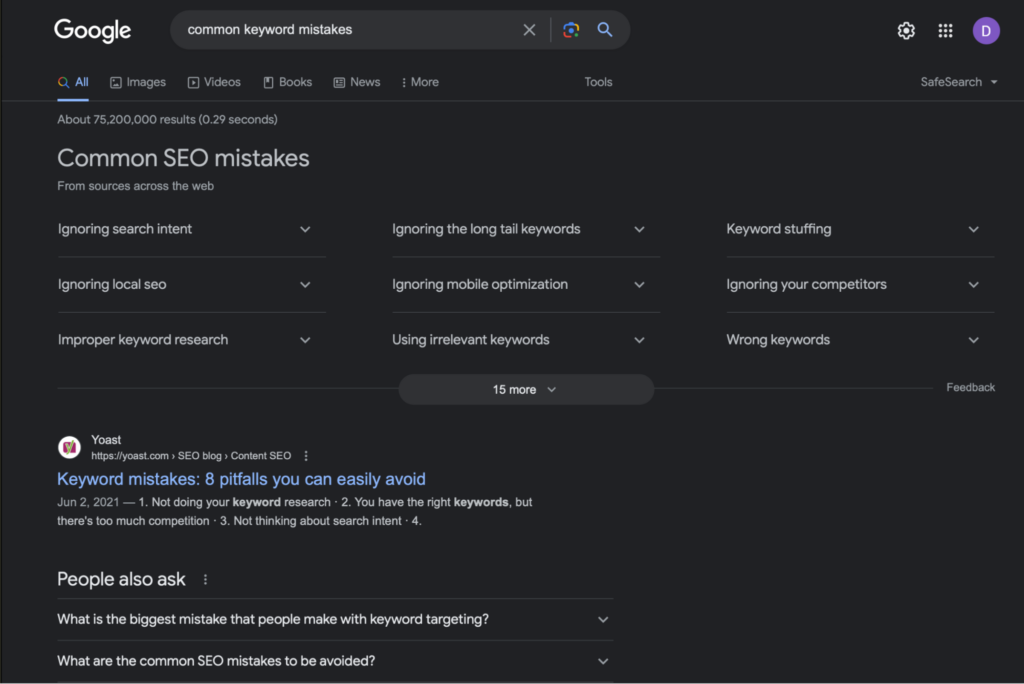Image resolution: width=1024 pixels, height=684 pixels.
Task: Open the Tools filter options
Action: [x=598, y=82]
